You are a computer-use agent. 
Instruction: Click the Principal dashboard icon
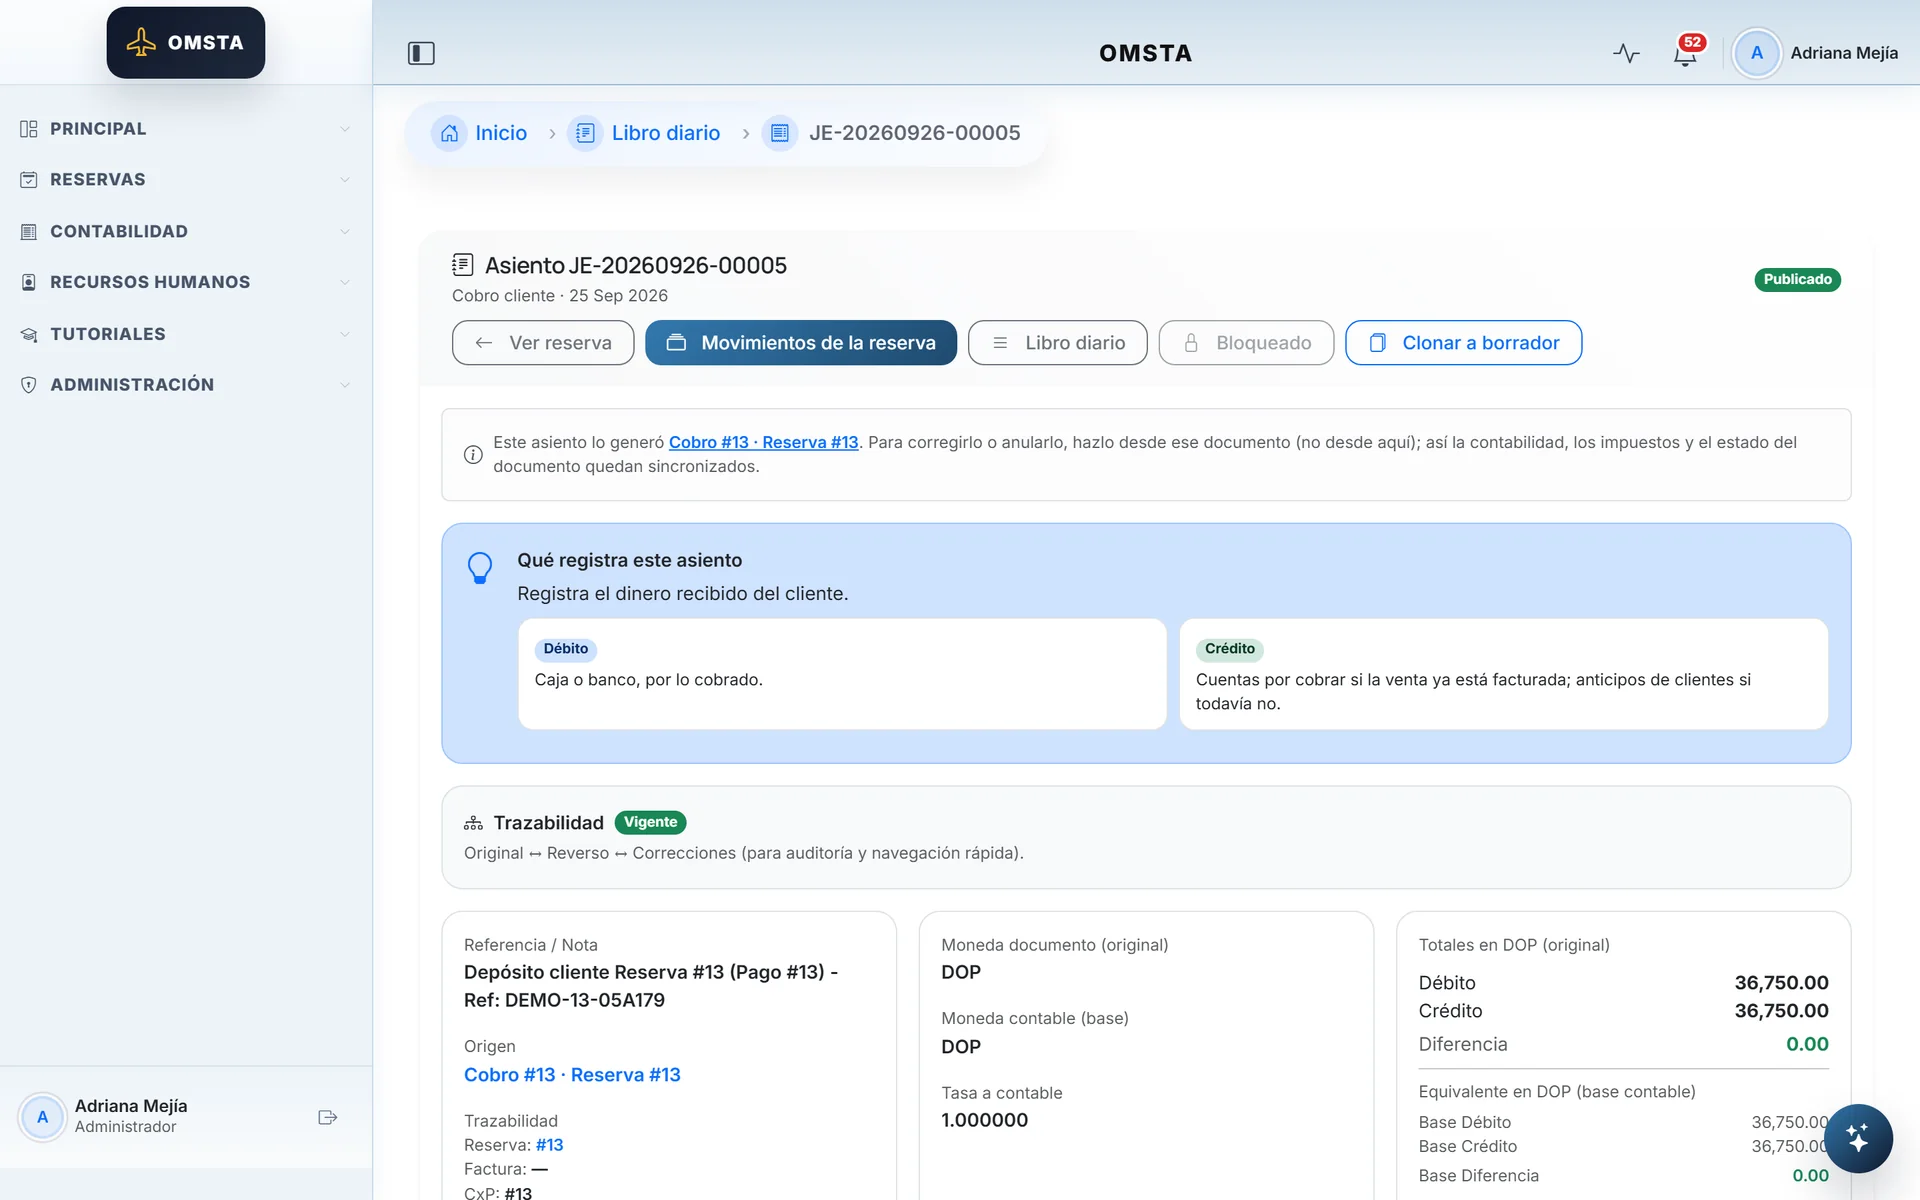click(x=29, y=129)
